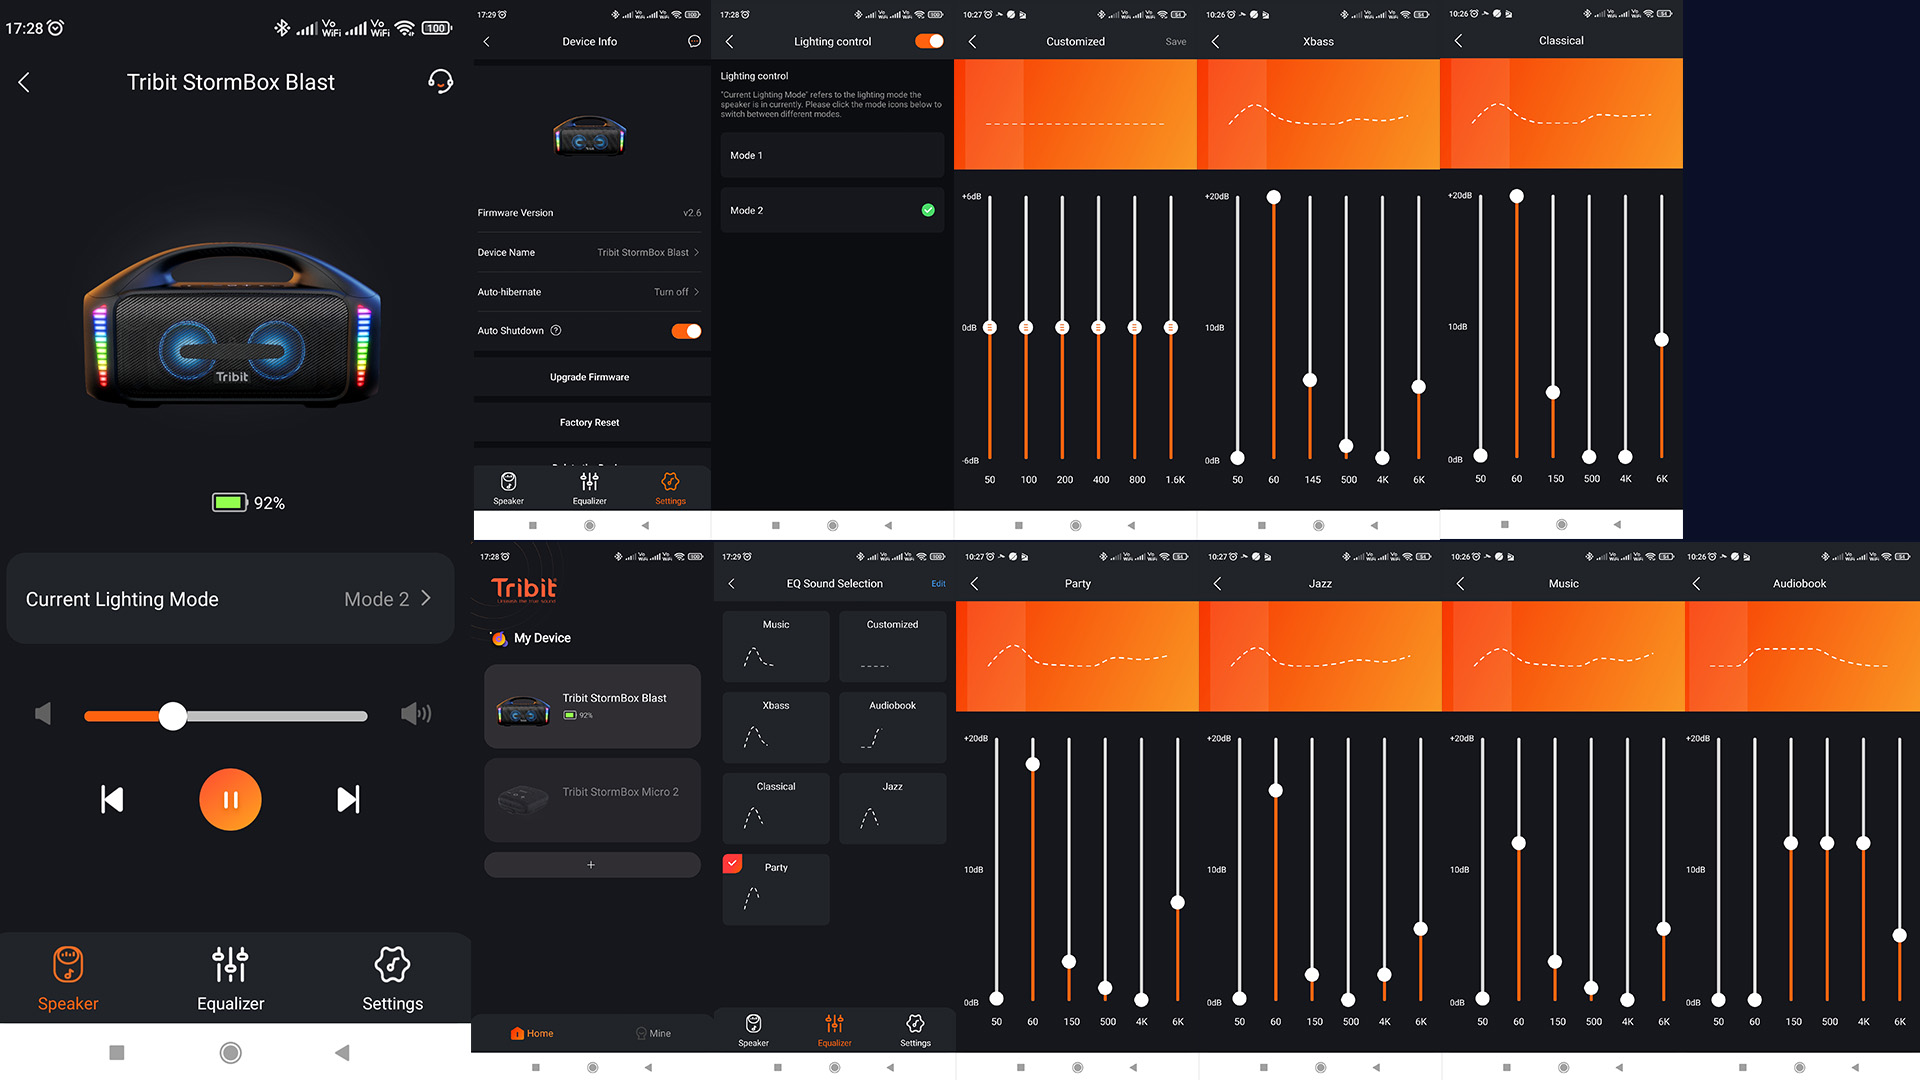Image resolution: width=1920 pixels, height=1080 pixels.
Task: Tap the low-volume speaker icon
Action: [43, 714]
